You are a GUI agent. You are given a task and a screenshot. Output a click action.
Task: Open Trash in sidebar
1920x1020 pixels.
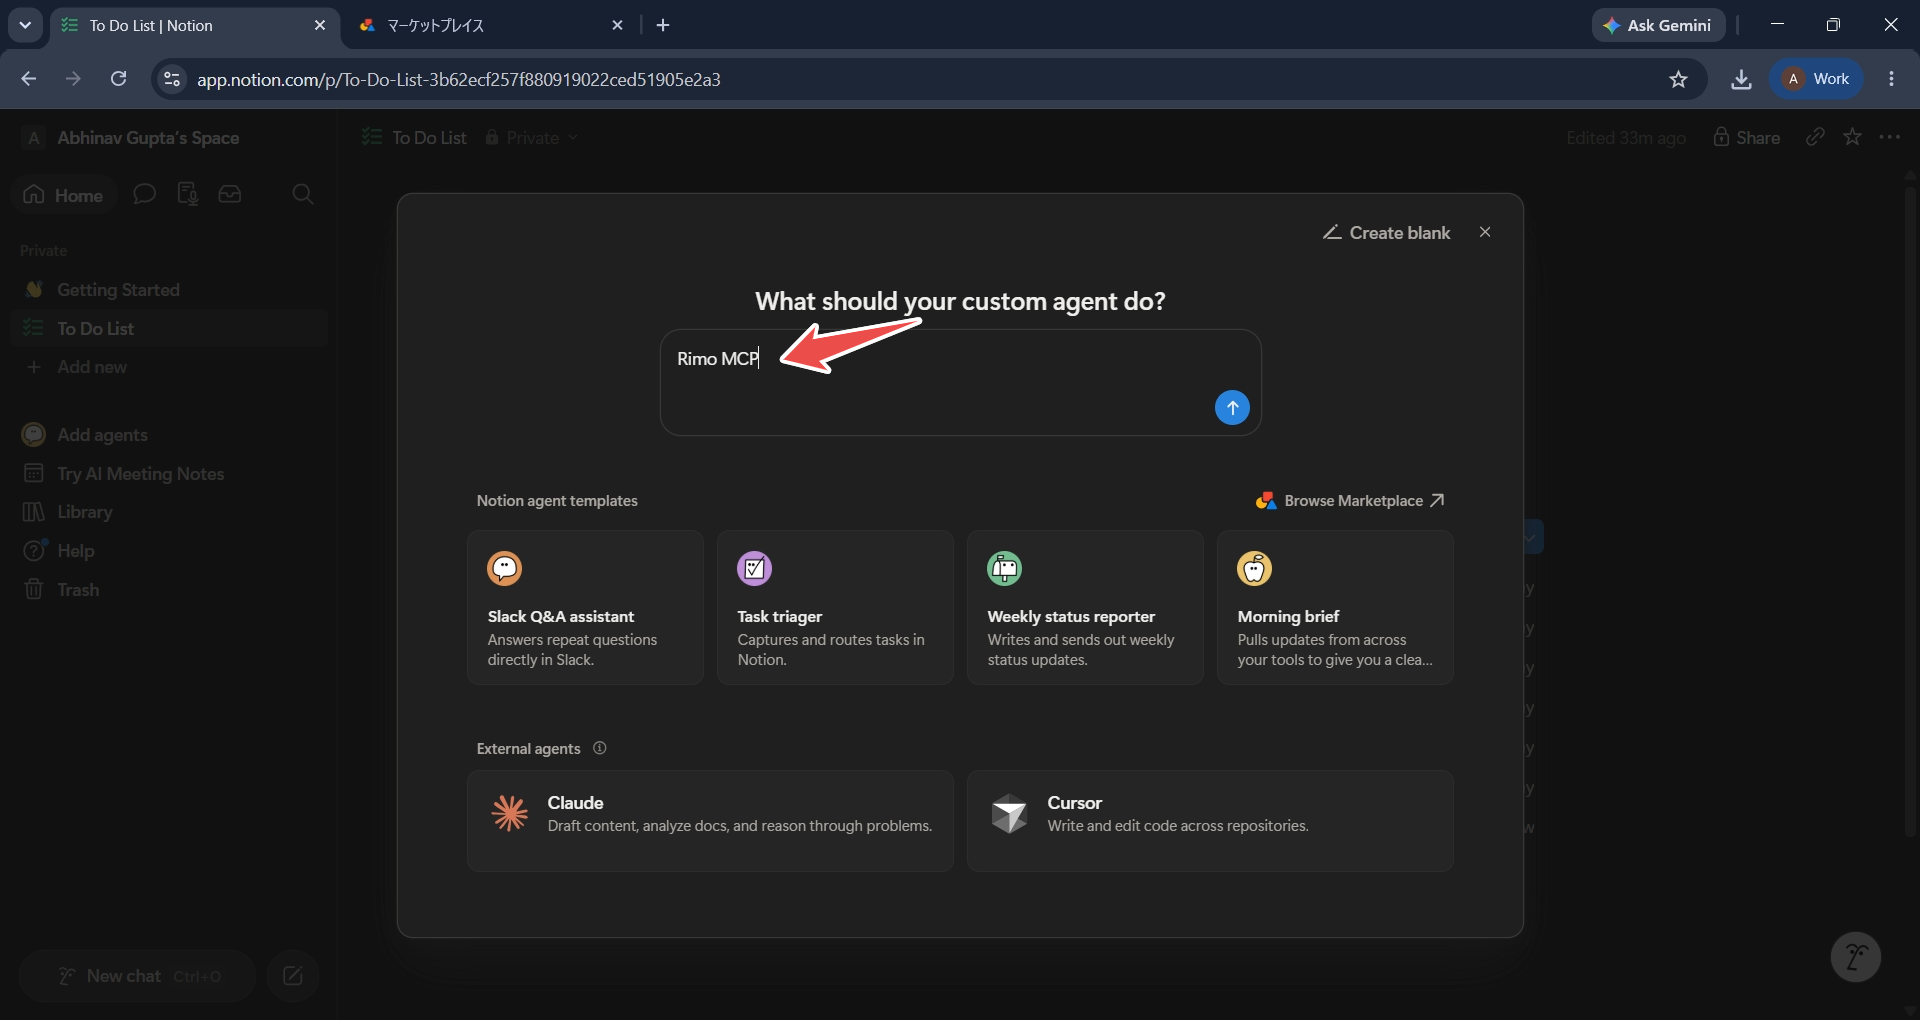point(168,590)
